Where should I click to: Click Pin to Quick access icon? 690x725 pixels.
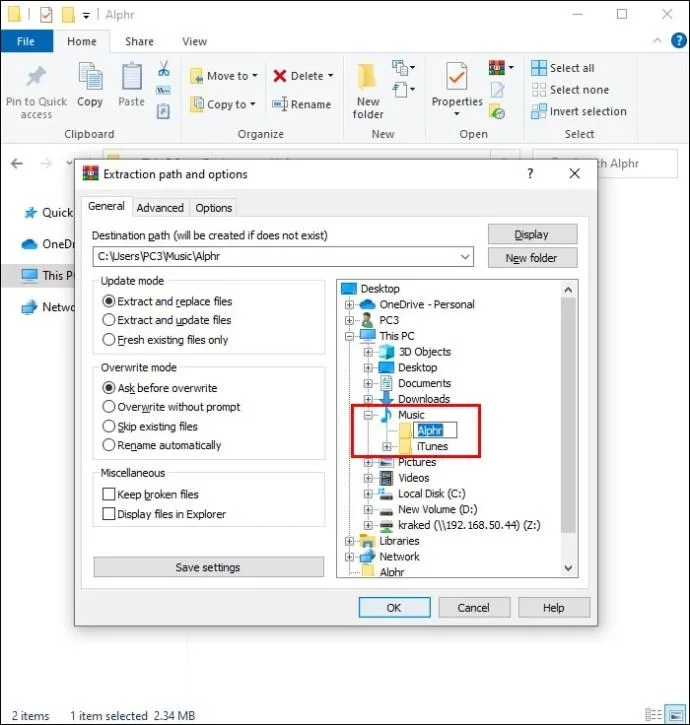[x=36, y=76]
